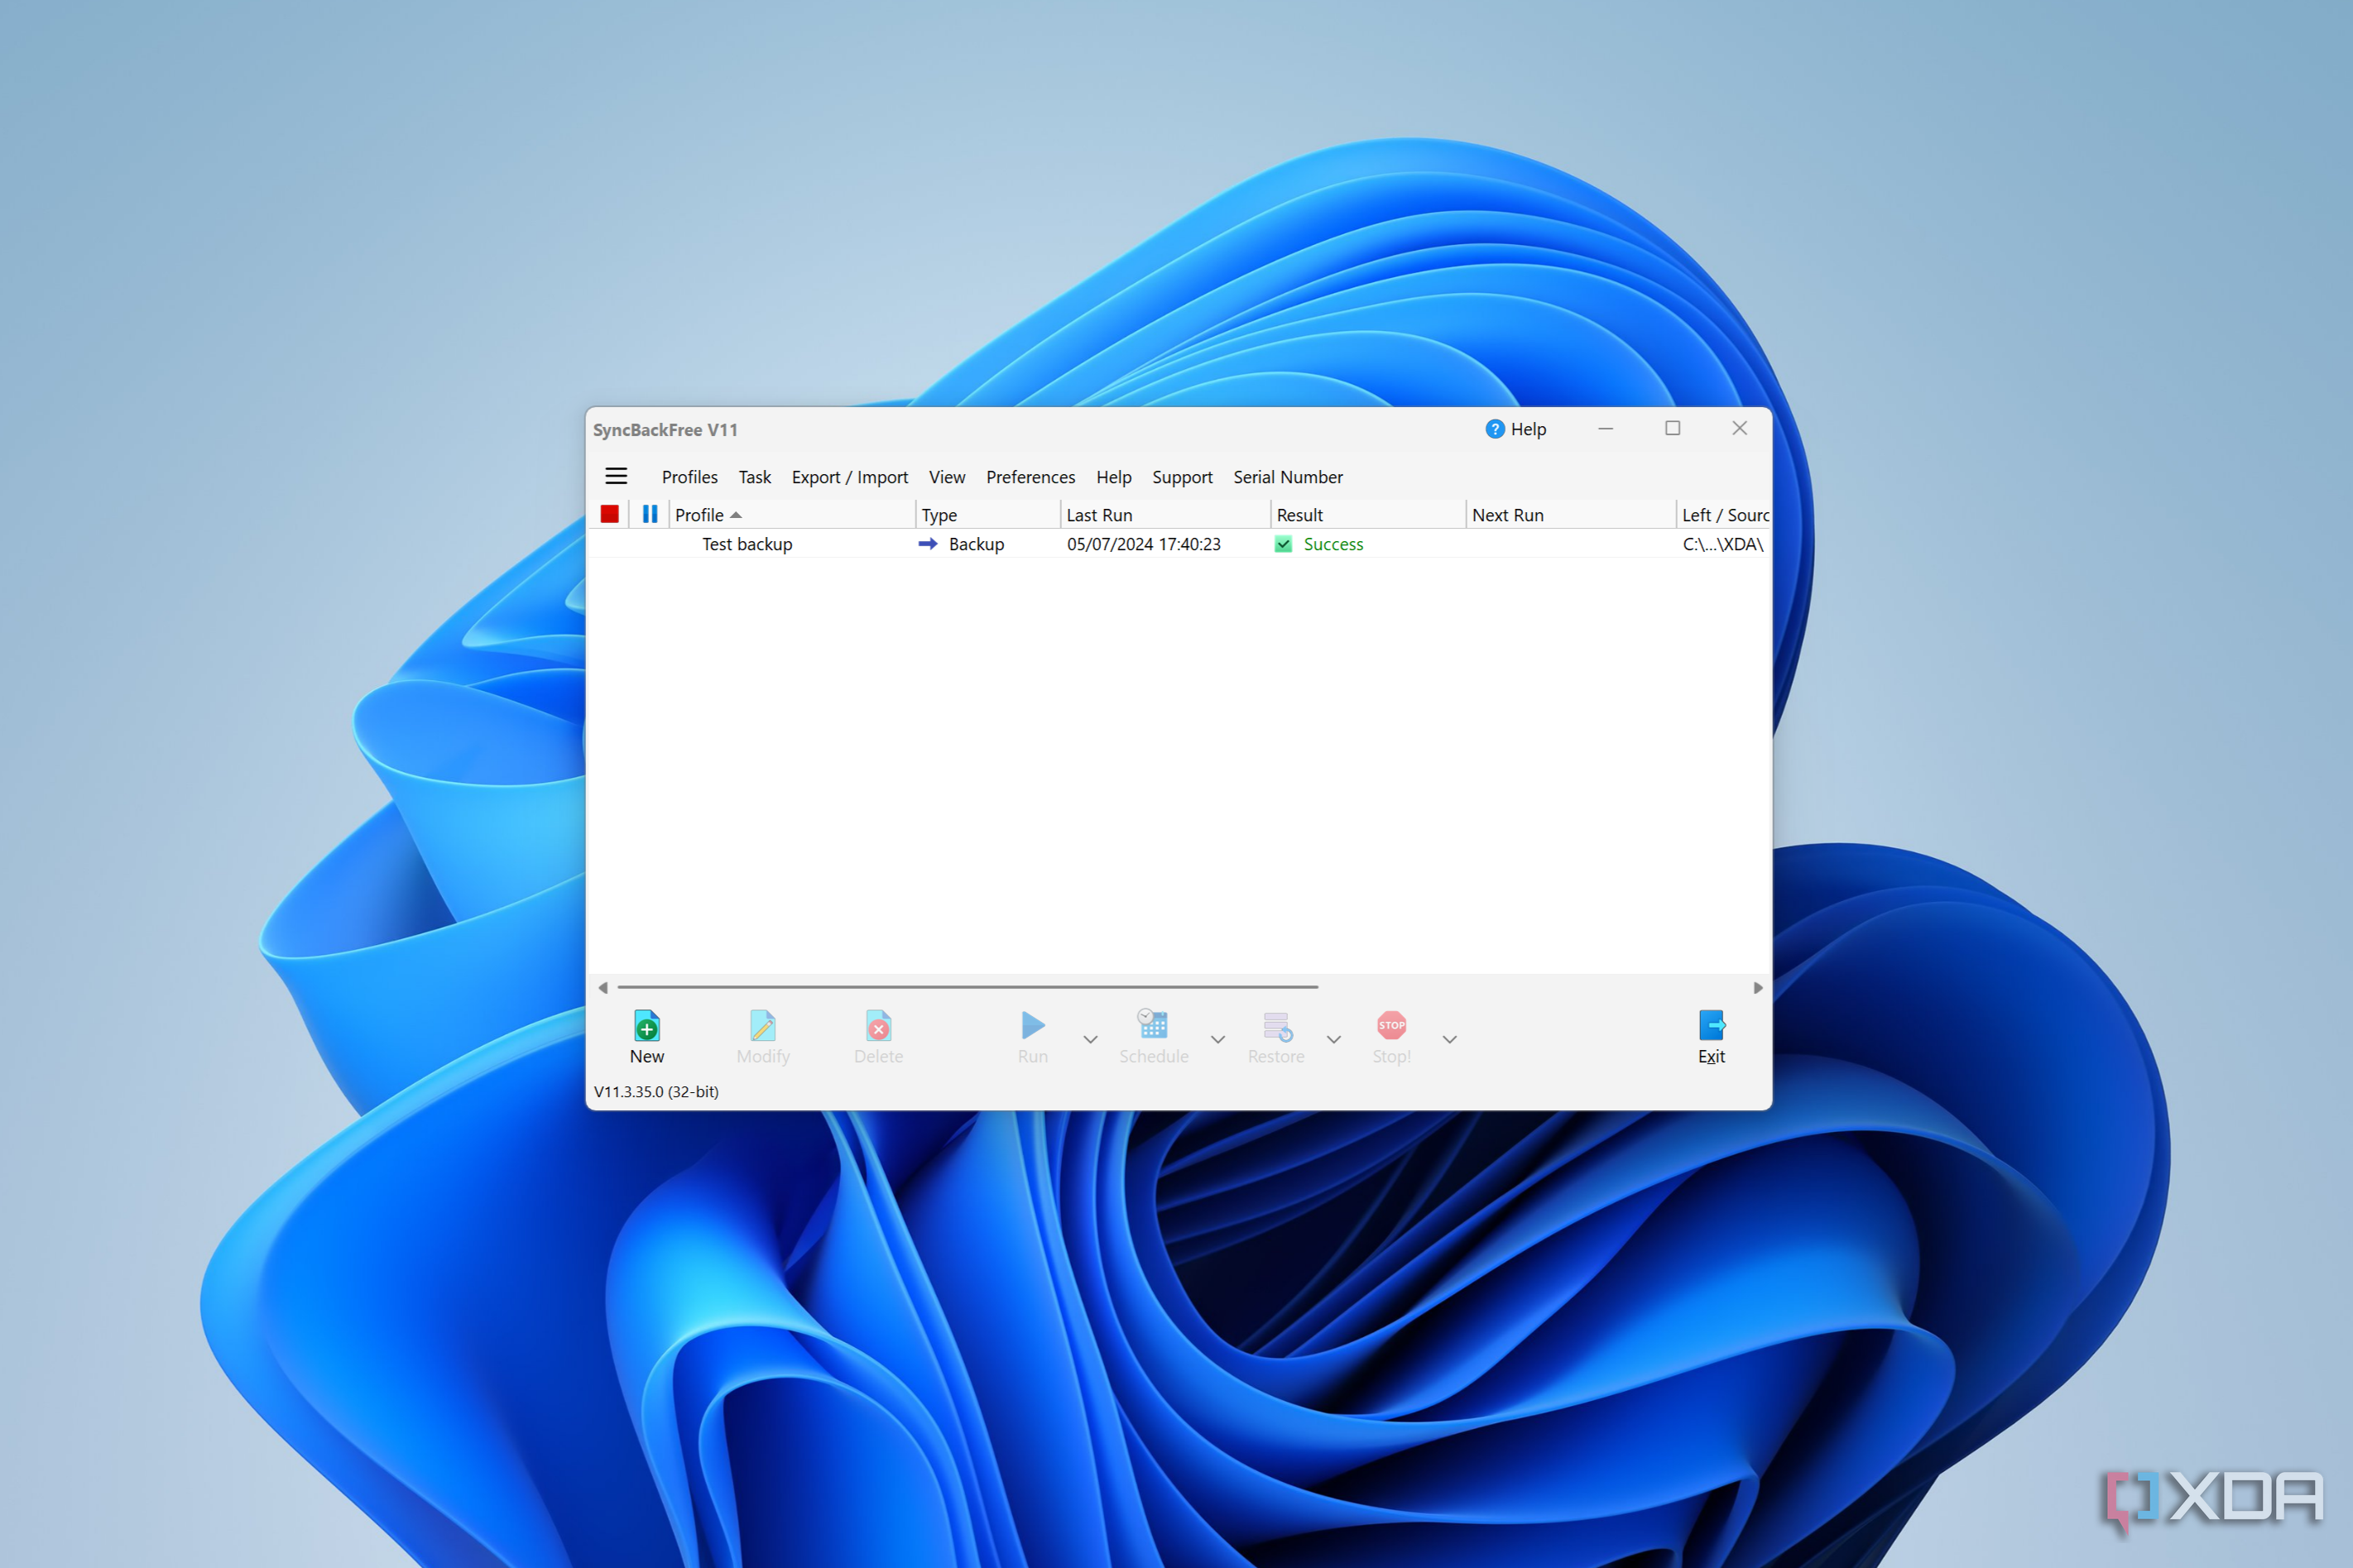Click the Modify profile icon
Viewport: 2353px width, 1568px height.
(x=763, y=1026)
